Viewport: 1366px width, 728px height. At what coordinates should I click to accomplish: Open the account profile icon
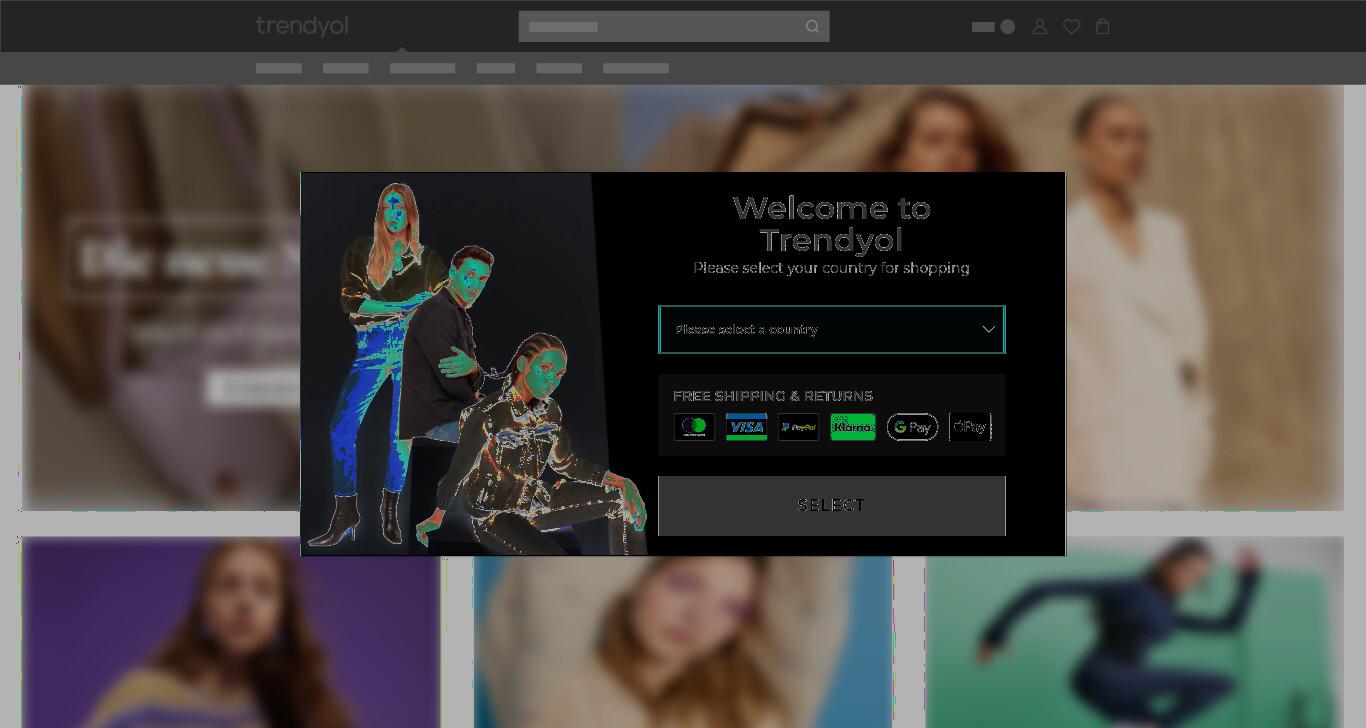pos(1040,27)
